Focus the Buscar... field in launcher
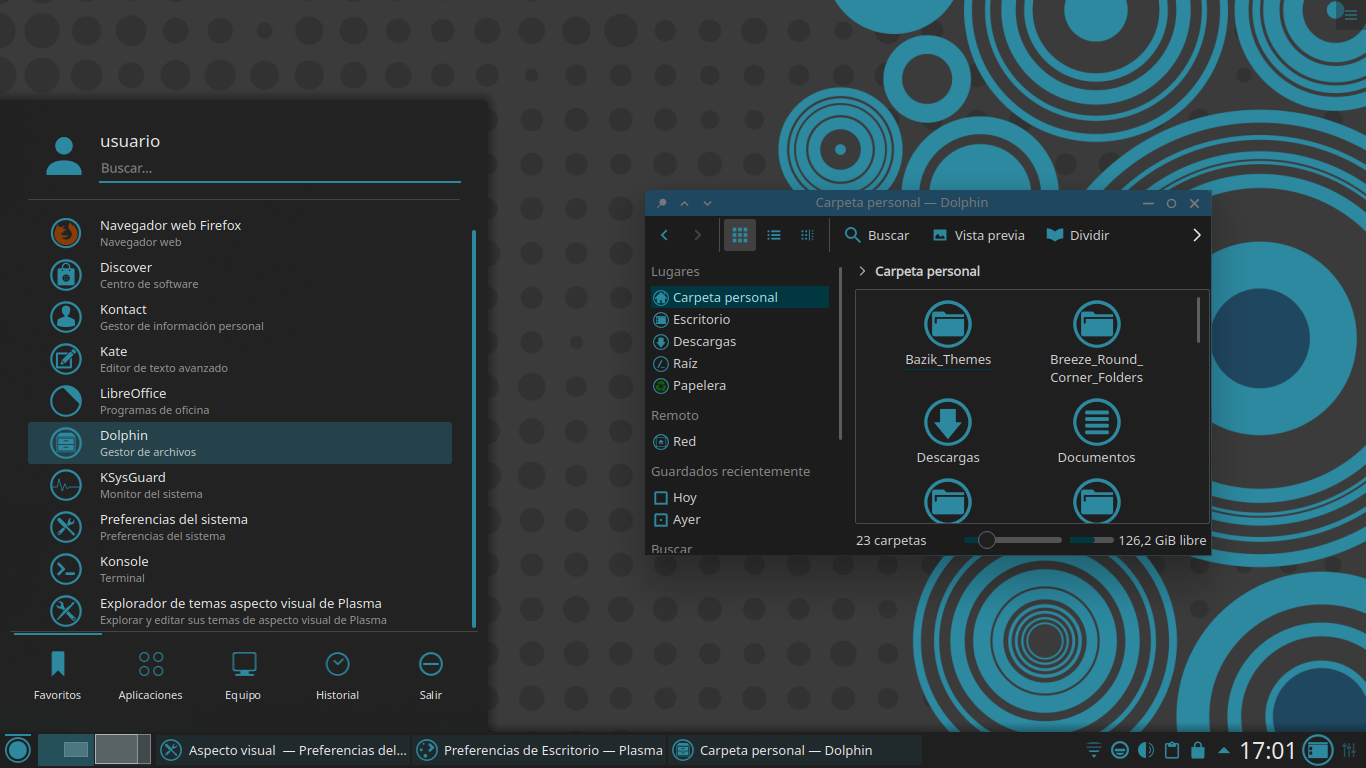The image size is (1366, 768). 280,169
